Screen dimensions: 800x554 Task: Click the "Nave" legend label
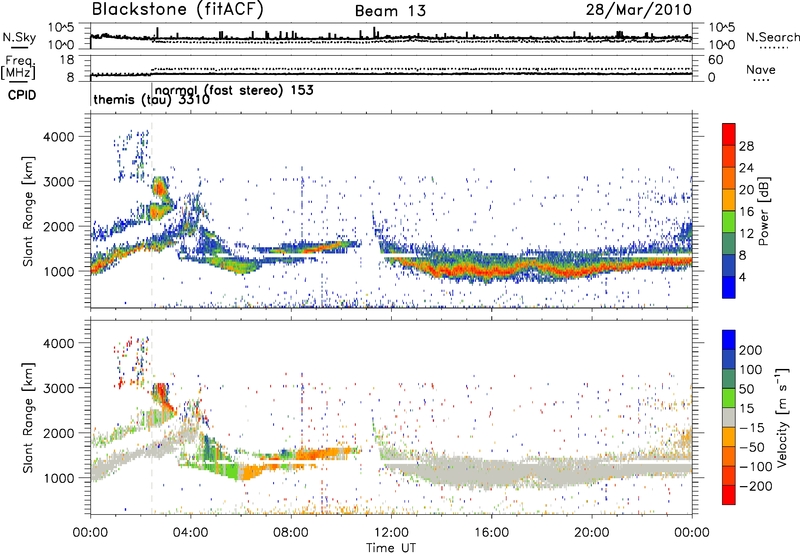point(760,70)
